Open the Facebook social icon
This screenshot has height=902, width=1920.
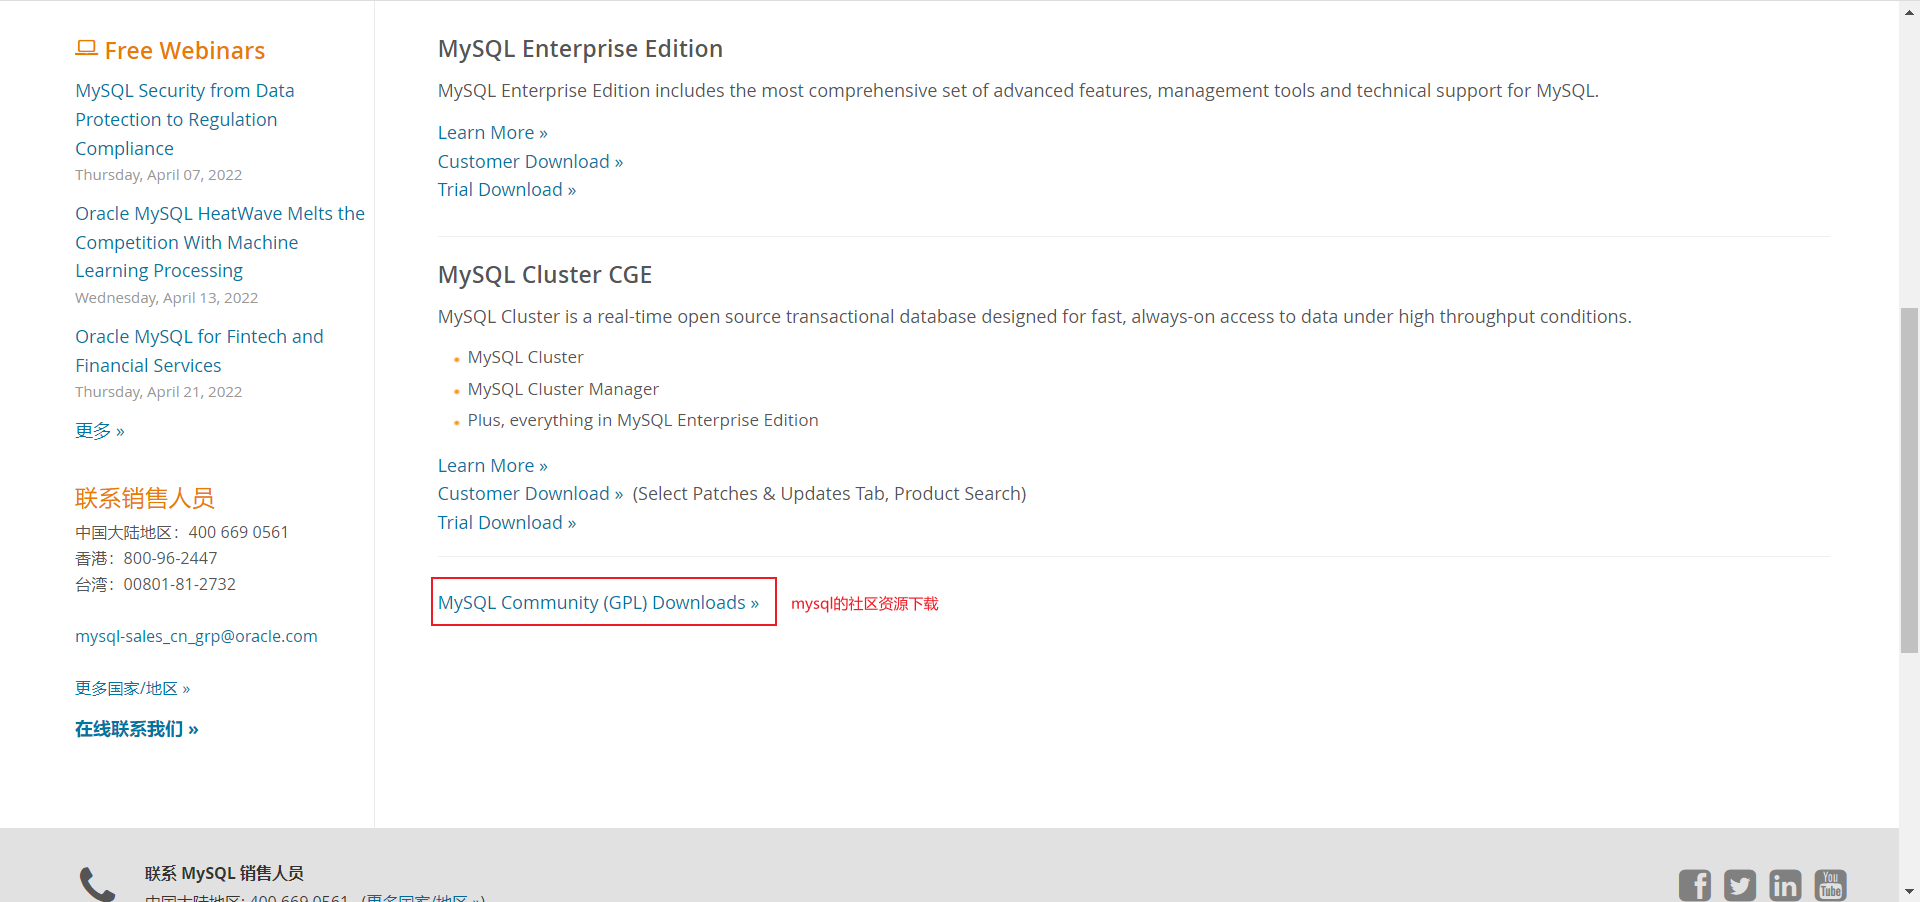(x=1695, y=885)
